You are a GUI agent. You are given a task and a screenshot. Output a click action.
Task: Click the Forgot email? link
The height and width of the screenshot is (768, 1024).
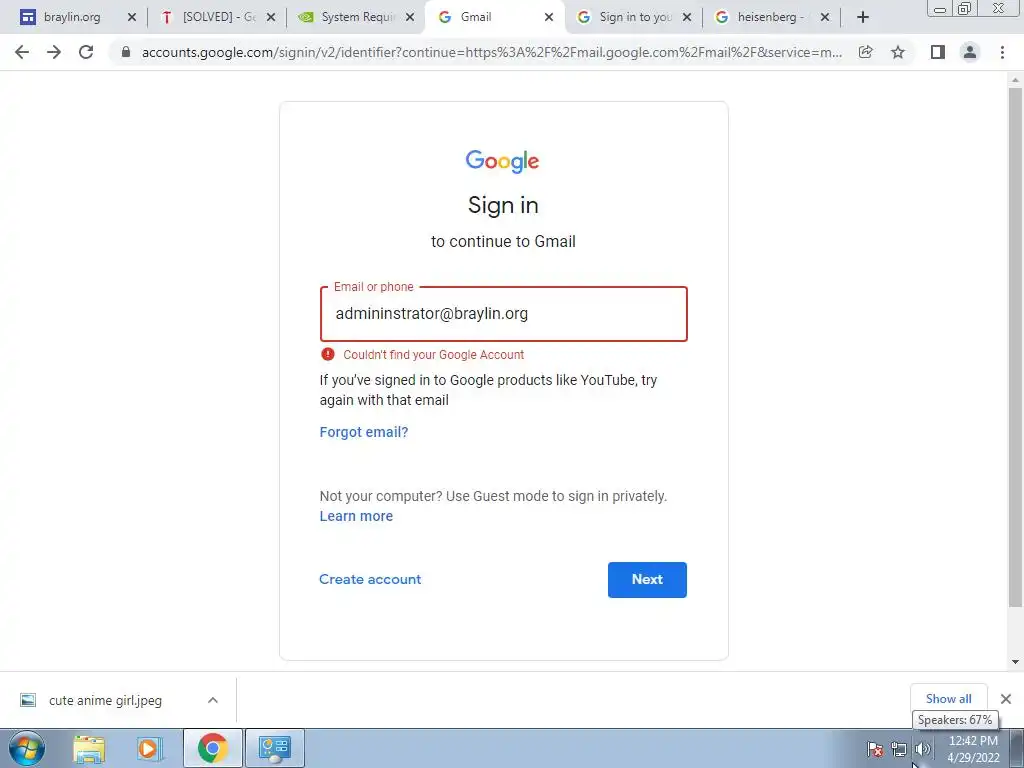pyautogui.click(x=364, y=432)
